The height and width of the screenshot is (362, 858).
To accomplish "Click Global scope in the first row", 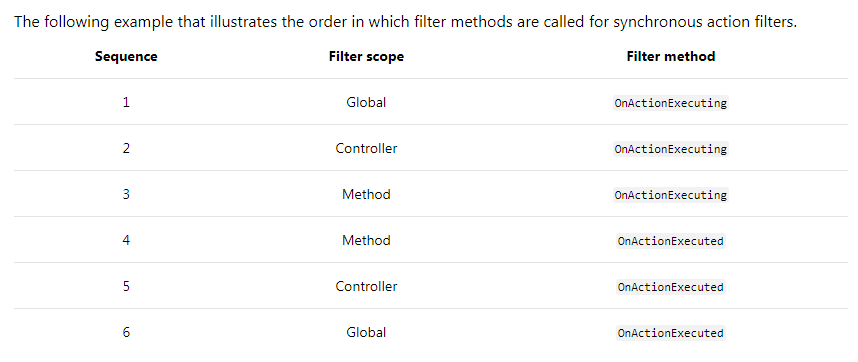I will click(x=366, y=102).
